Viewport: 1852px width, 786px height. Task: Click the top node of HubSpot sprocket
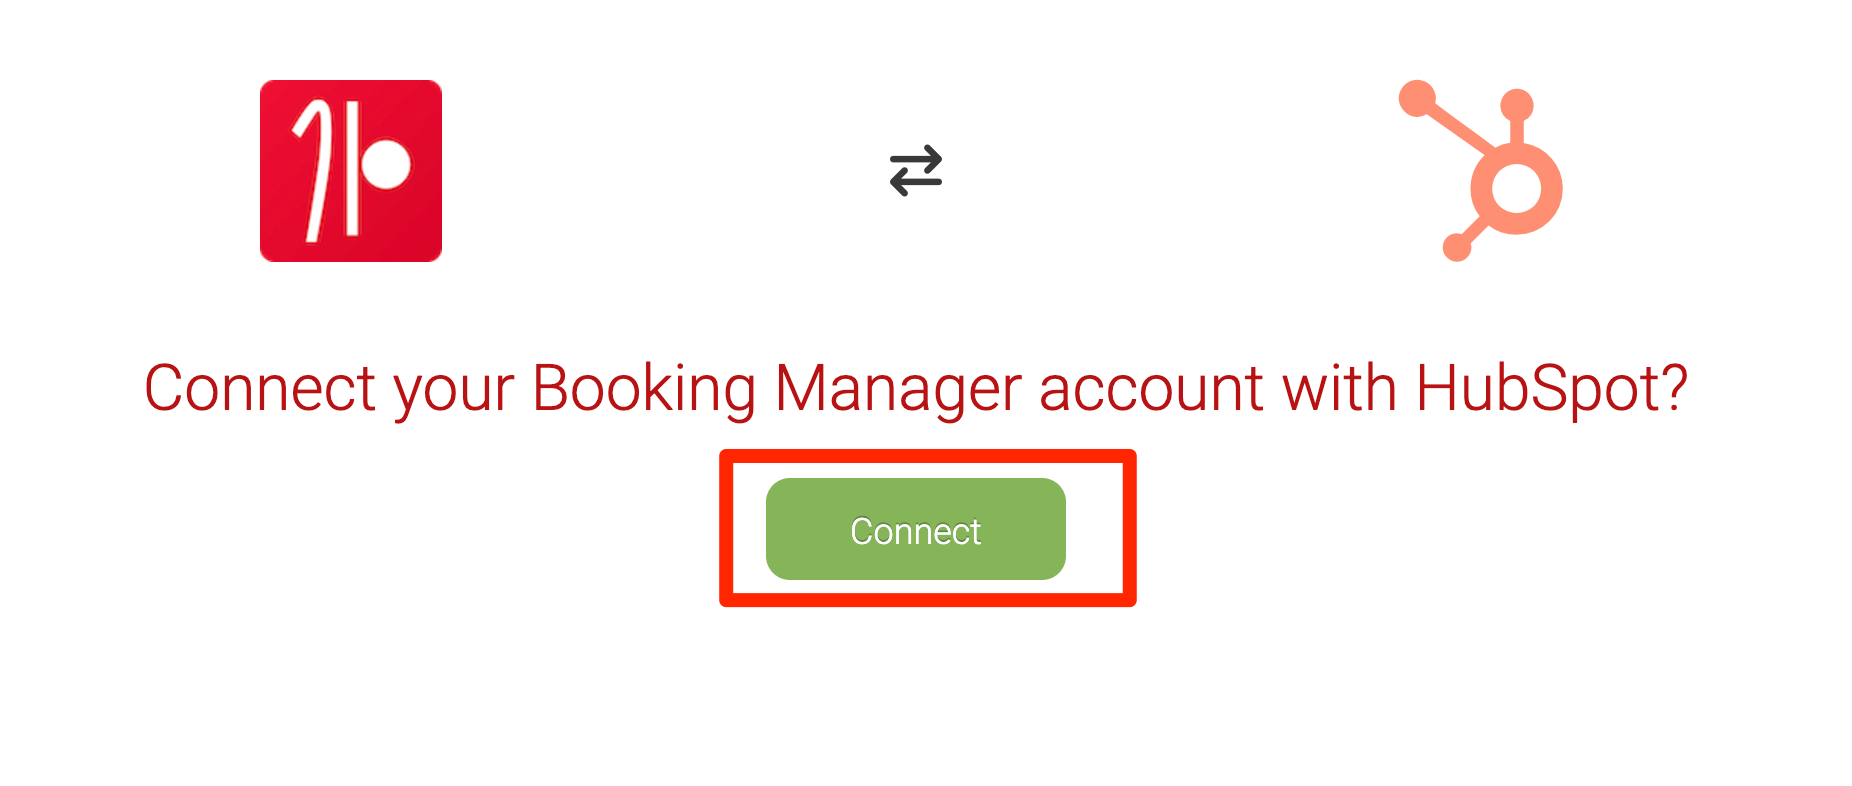[1517, 104]
